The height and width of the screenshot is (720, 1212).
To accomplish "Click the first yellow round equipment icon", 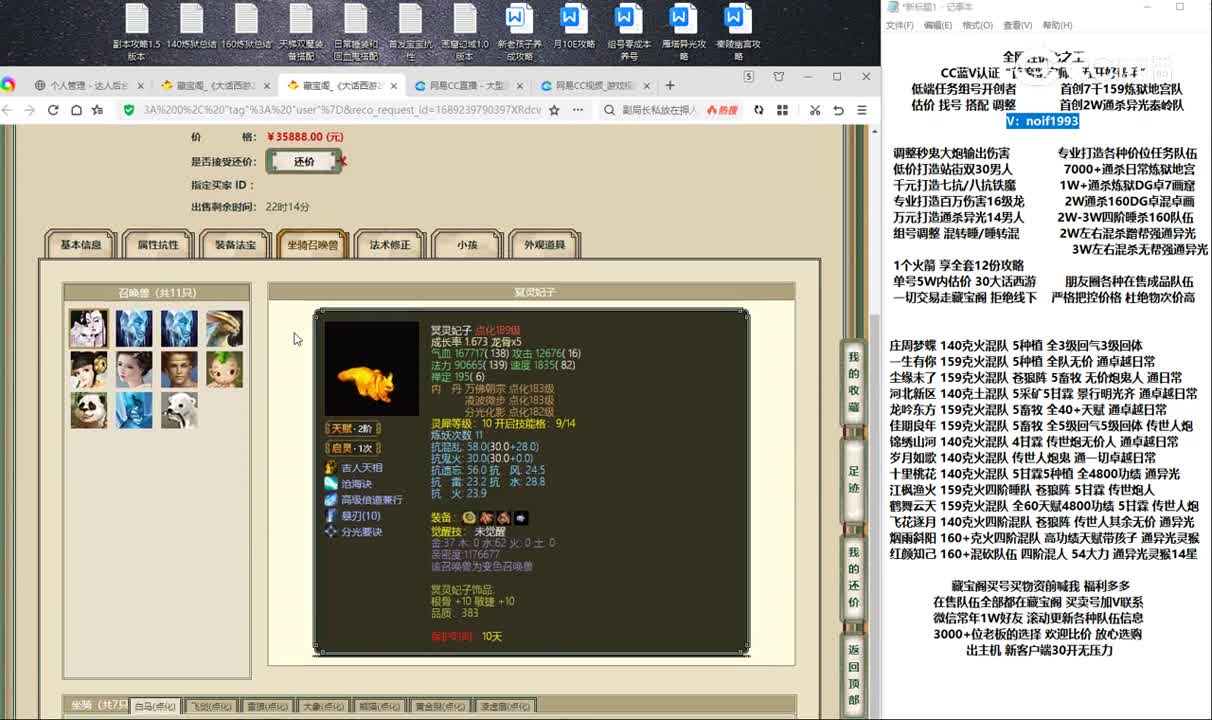I will [x=469, y=517].
